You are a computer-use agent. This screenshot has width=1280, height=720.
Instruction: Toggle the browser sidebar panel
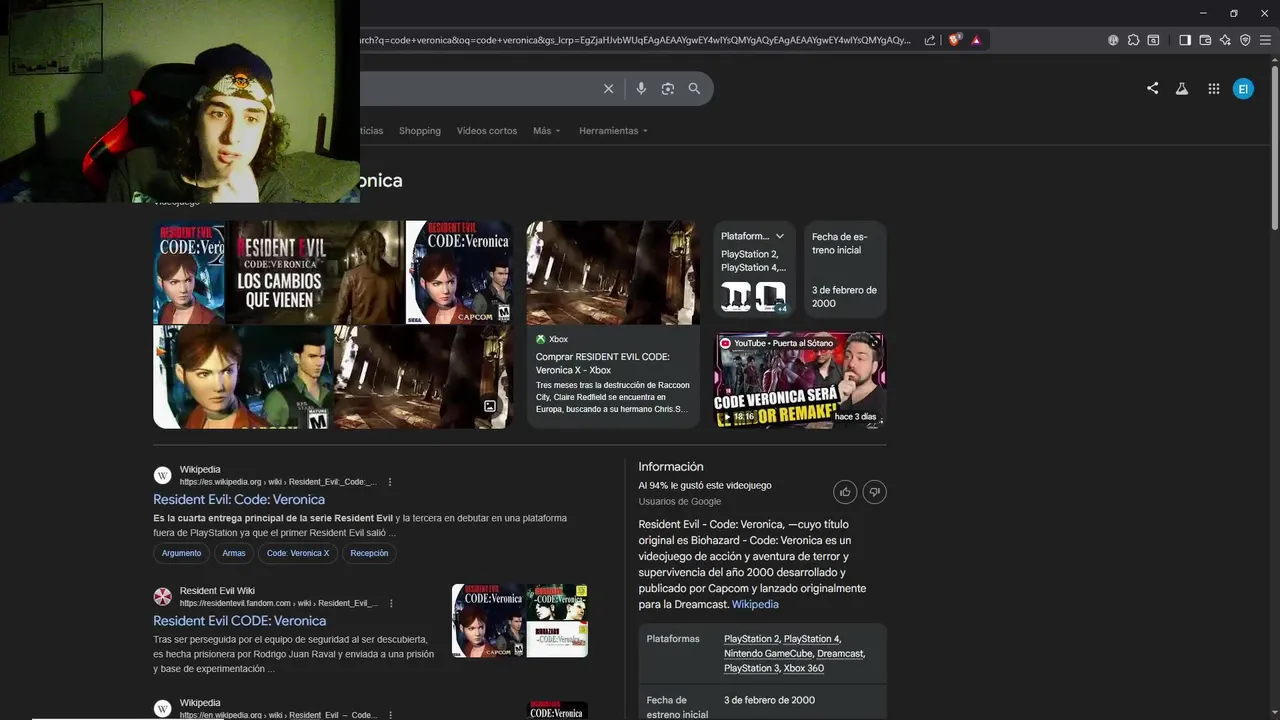click(x=1185, y=40)
